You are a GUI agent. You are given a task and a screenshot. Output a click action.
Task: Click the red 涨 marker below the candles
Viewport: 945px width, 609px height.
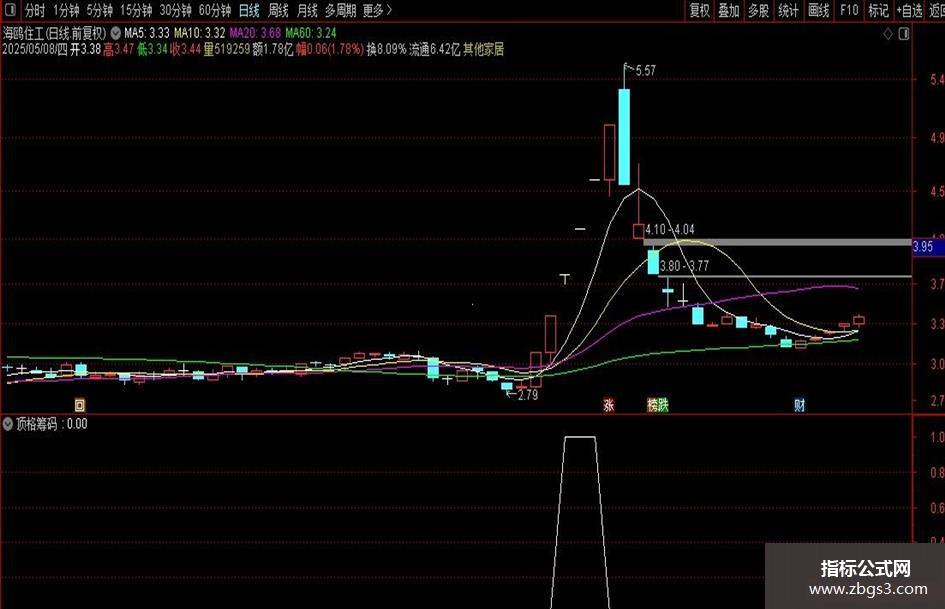click(609, 405)
